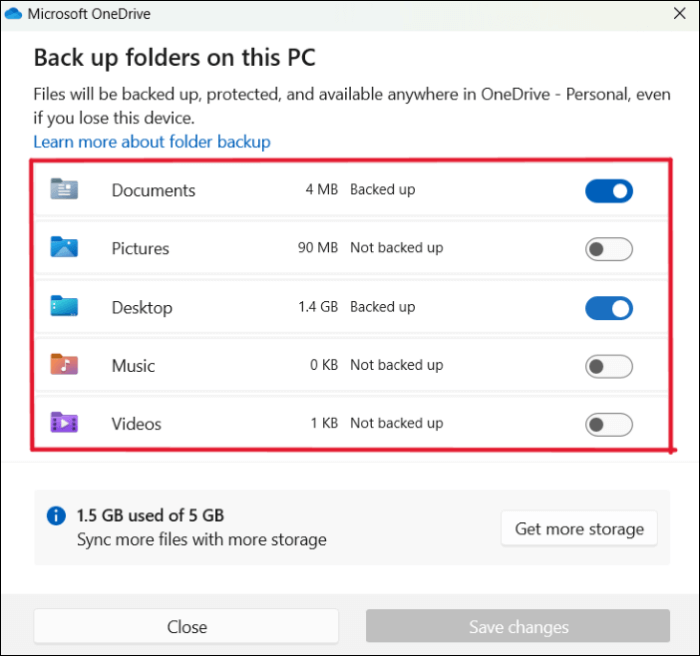Turn off Documents backup toggle
This screenshot has height=656, width=700.
608,190
